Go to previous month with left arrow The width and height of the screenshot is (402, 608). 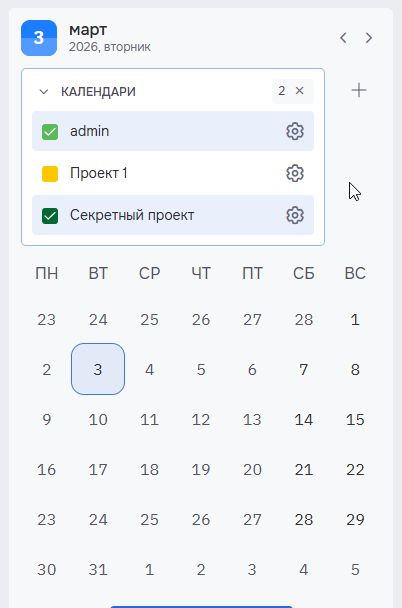343,38
